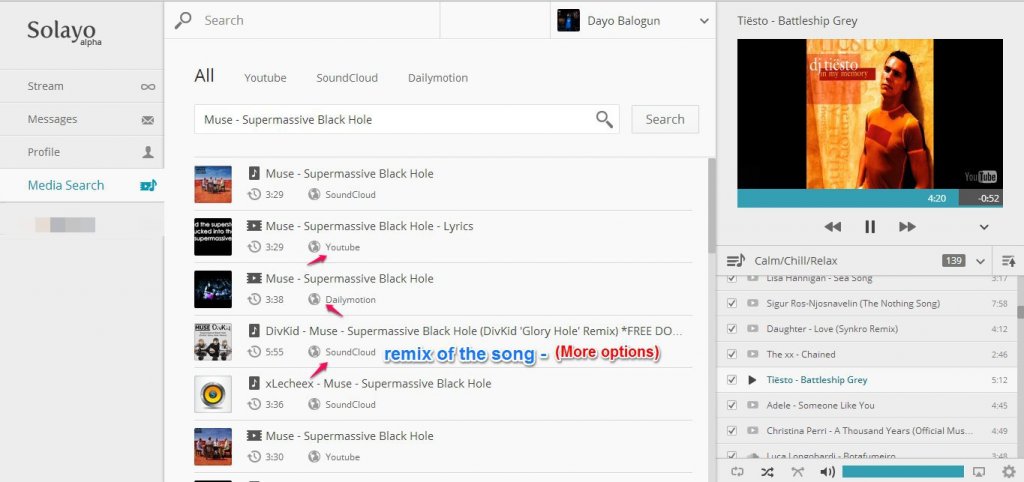Toggle the shuffle icon in player footer
The width and height of the screenshot is (1024, 482).
[x=767, y=472]
